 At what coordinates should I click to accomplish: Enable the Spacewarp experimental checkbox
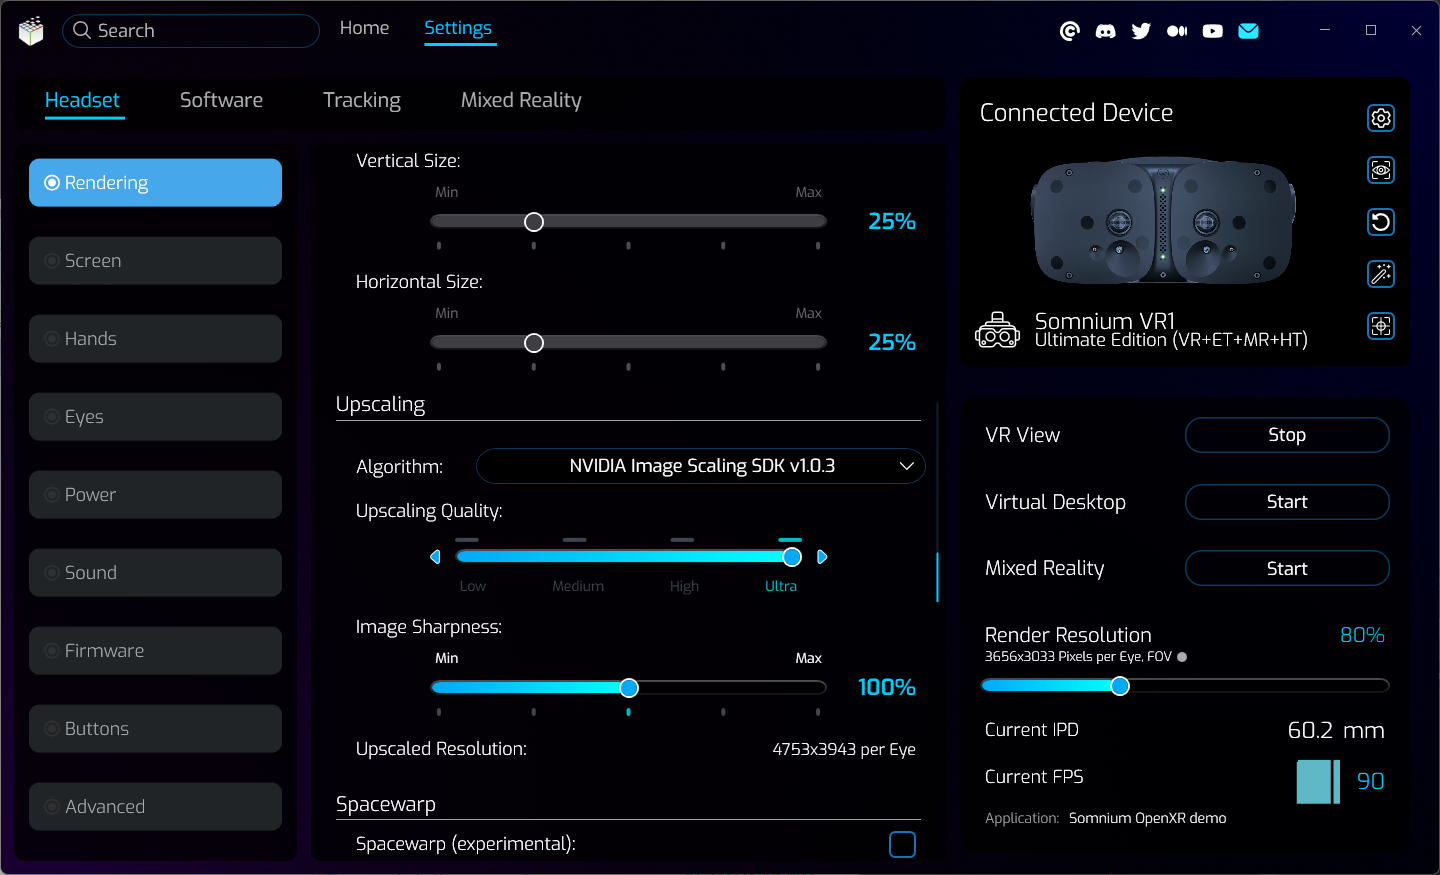(902, 844)
